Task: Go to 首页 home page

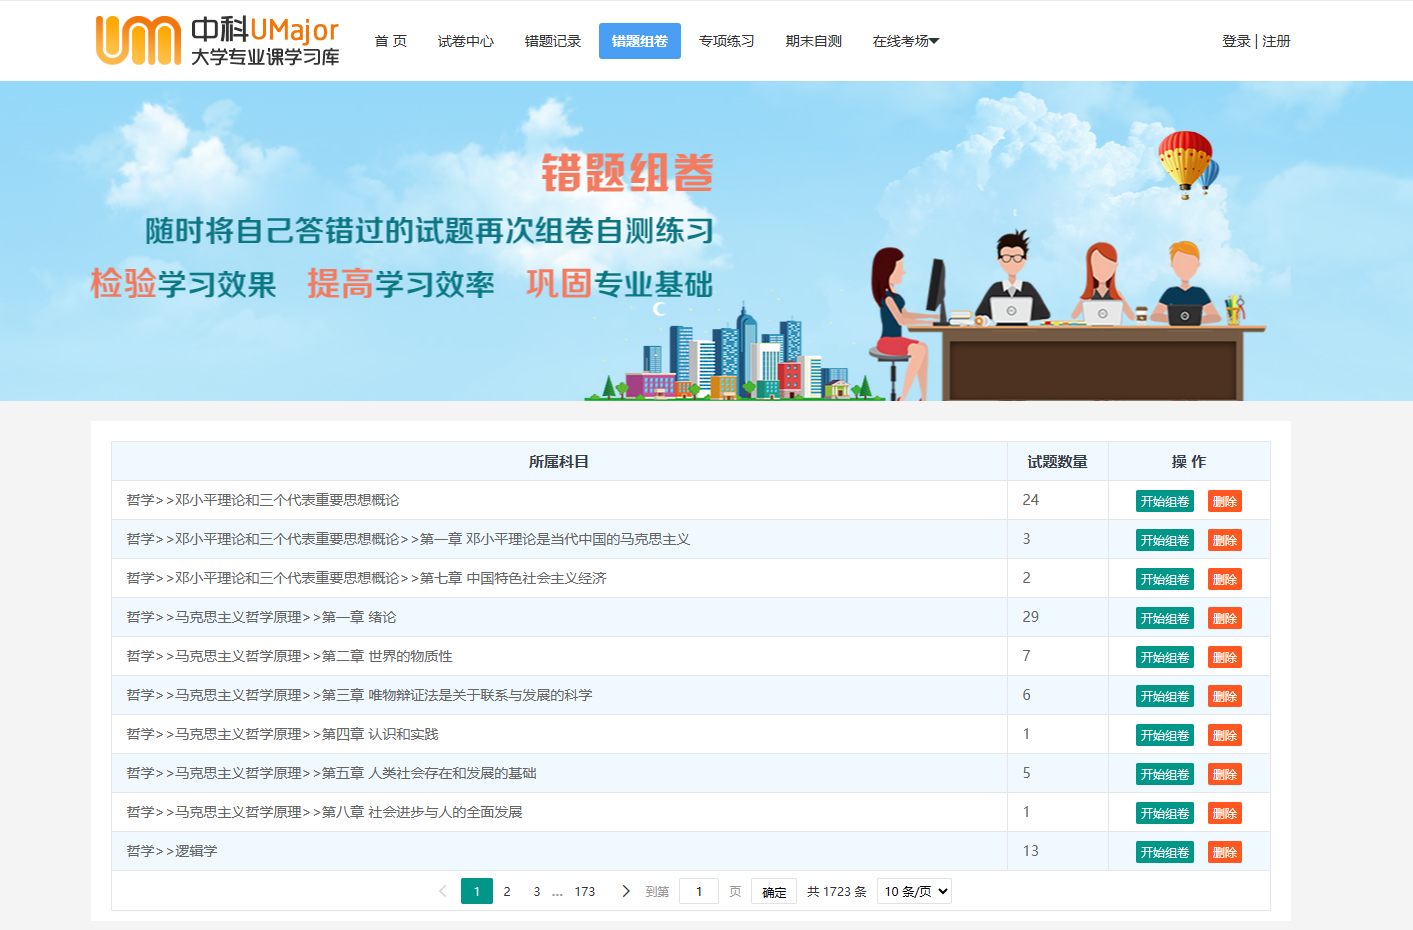Action: pyautogui.click(x=390, y=41)
